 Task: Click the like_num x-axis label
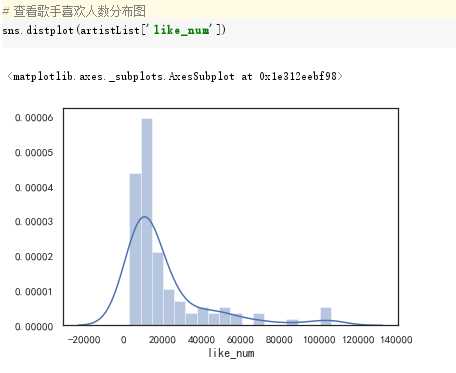pos(231,353)
